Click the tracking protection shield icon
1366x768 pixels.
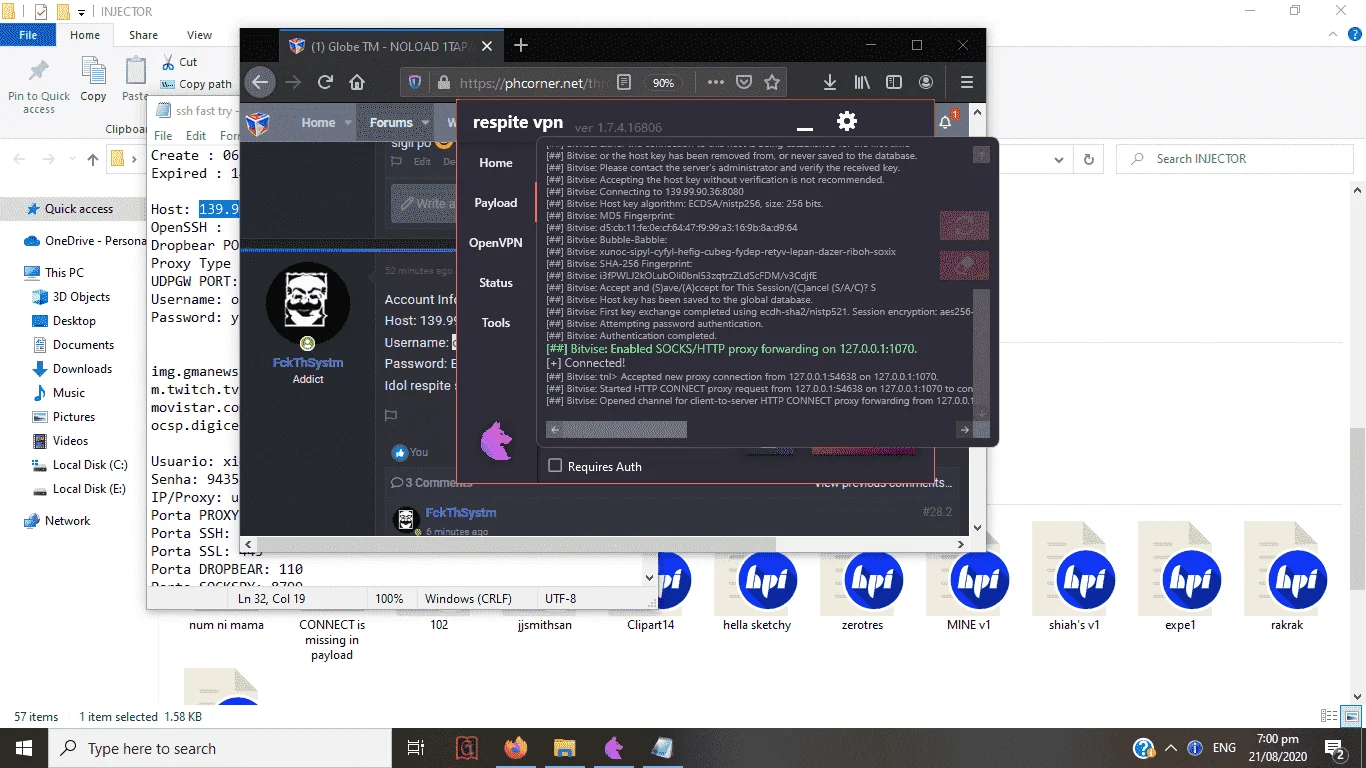pos(415,83)
